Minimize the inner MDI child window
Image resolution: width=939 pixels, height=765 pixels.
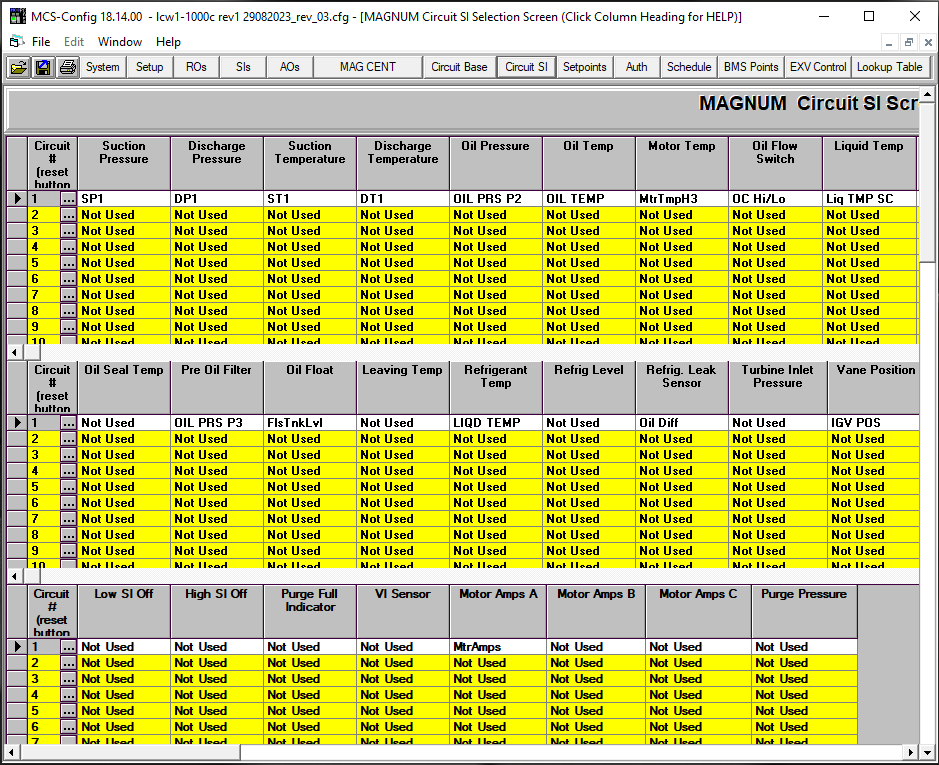click(890, 42)
